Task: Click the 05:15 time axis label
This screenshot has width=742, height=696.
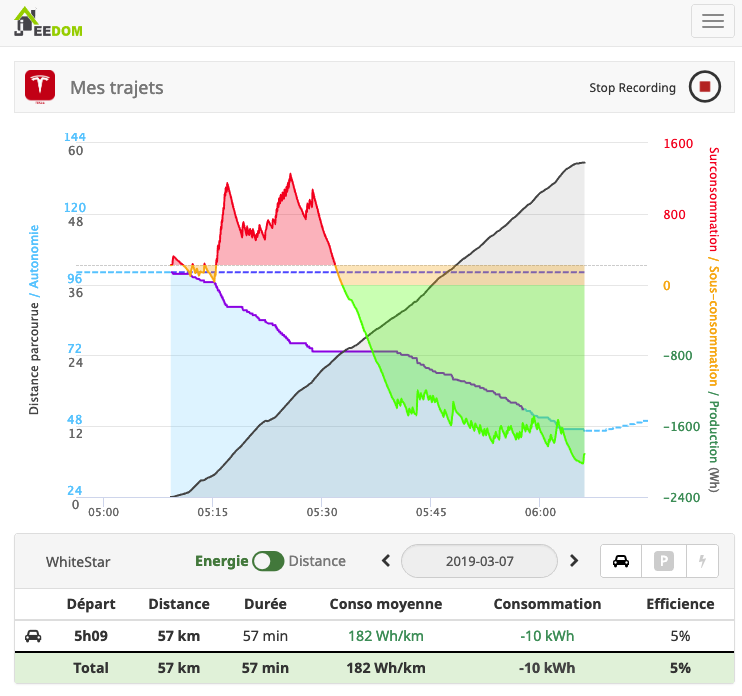Action: pos(212,512)
